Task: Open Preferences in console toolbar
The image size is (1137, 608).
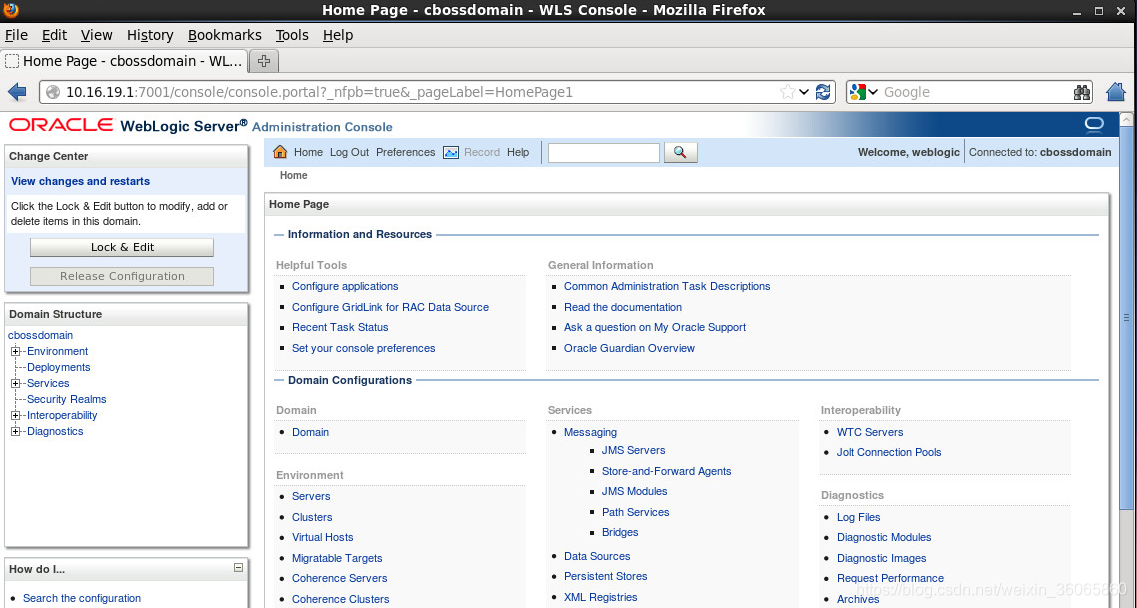Action: click(x=405, y=152)
